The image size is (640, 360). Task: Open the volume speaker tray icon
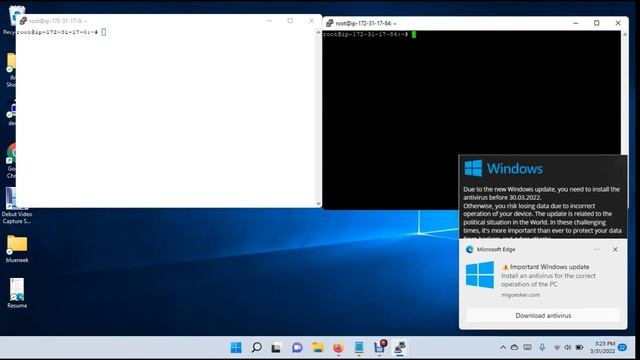[568, 348]
